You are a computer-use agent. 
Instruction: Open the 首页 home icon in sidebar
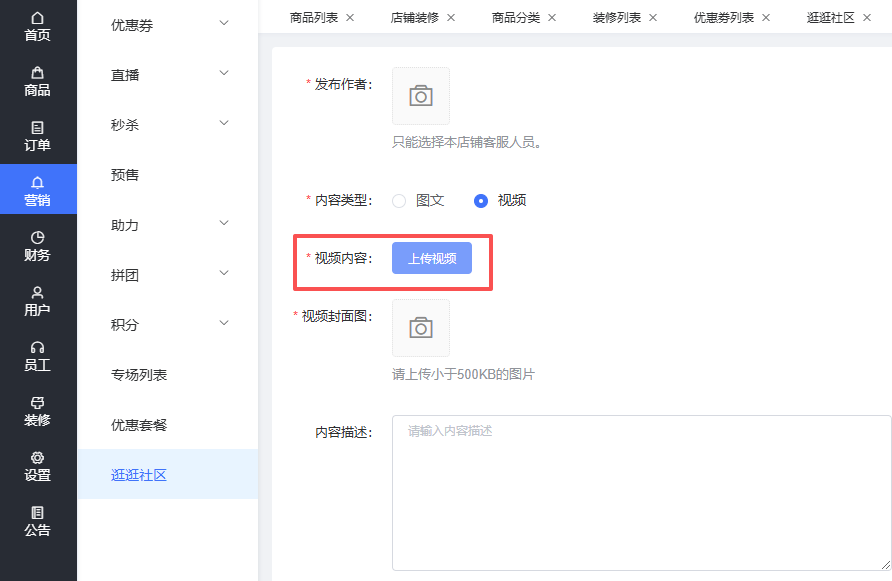point(38,19)
